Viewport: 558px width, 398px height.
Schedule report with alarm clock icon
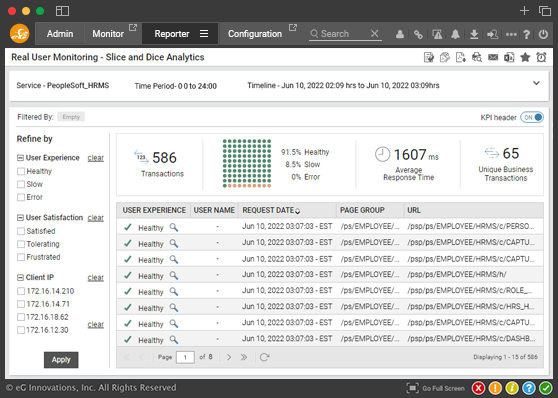pos(541,57)
